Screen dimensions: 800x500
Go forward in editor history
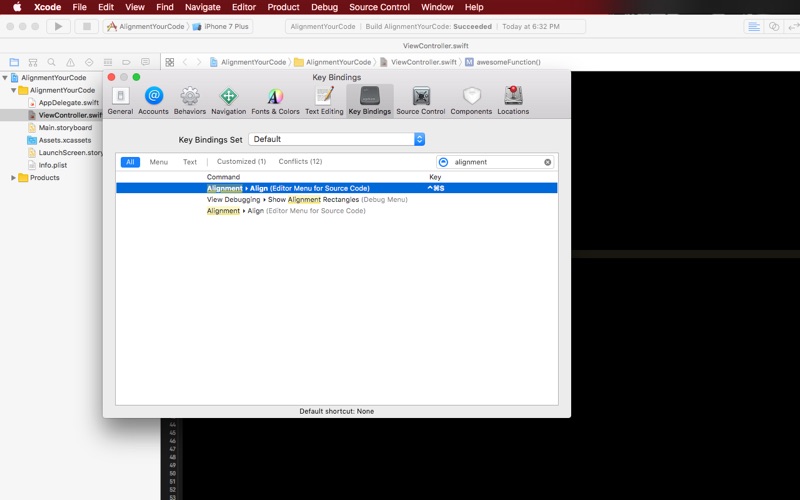pyautogui.click(x=199, y=62)
